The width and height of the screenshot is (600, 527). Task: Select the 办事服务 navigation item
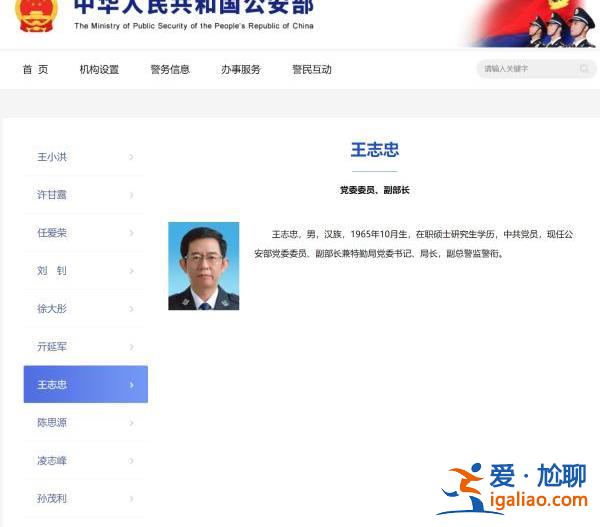241,70
